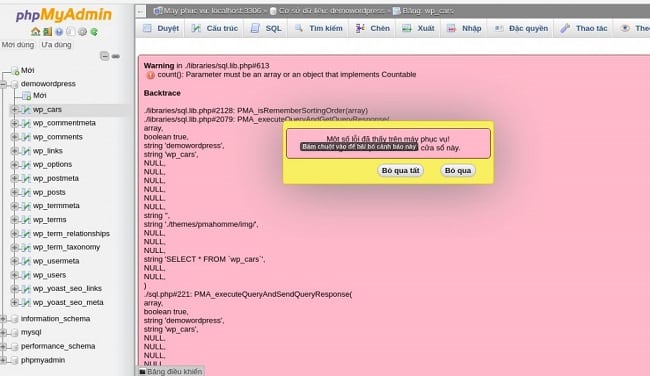
Task: Expand the phpmyadmin database node
Action: coord(3,360)
